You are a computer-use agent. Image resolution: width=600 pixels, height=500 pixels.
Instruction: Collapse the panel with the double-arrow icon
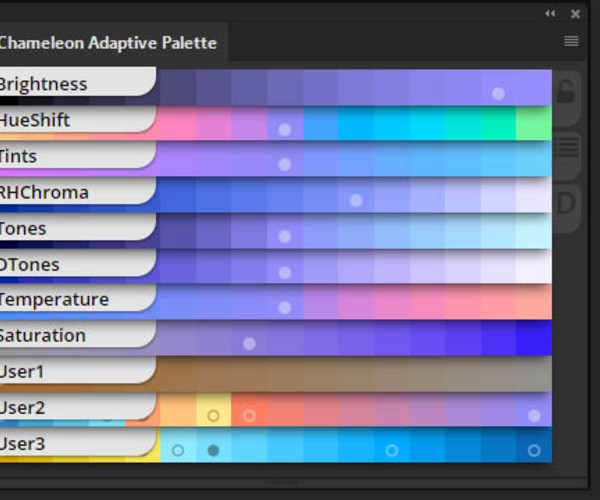click(550, 14)
